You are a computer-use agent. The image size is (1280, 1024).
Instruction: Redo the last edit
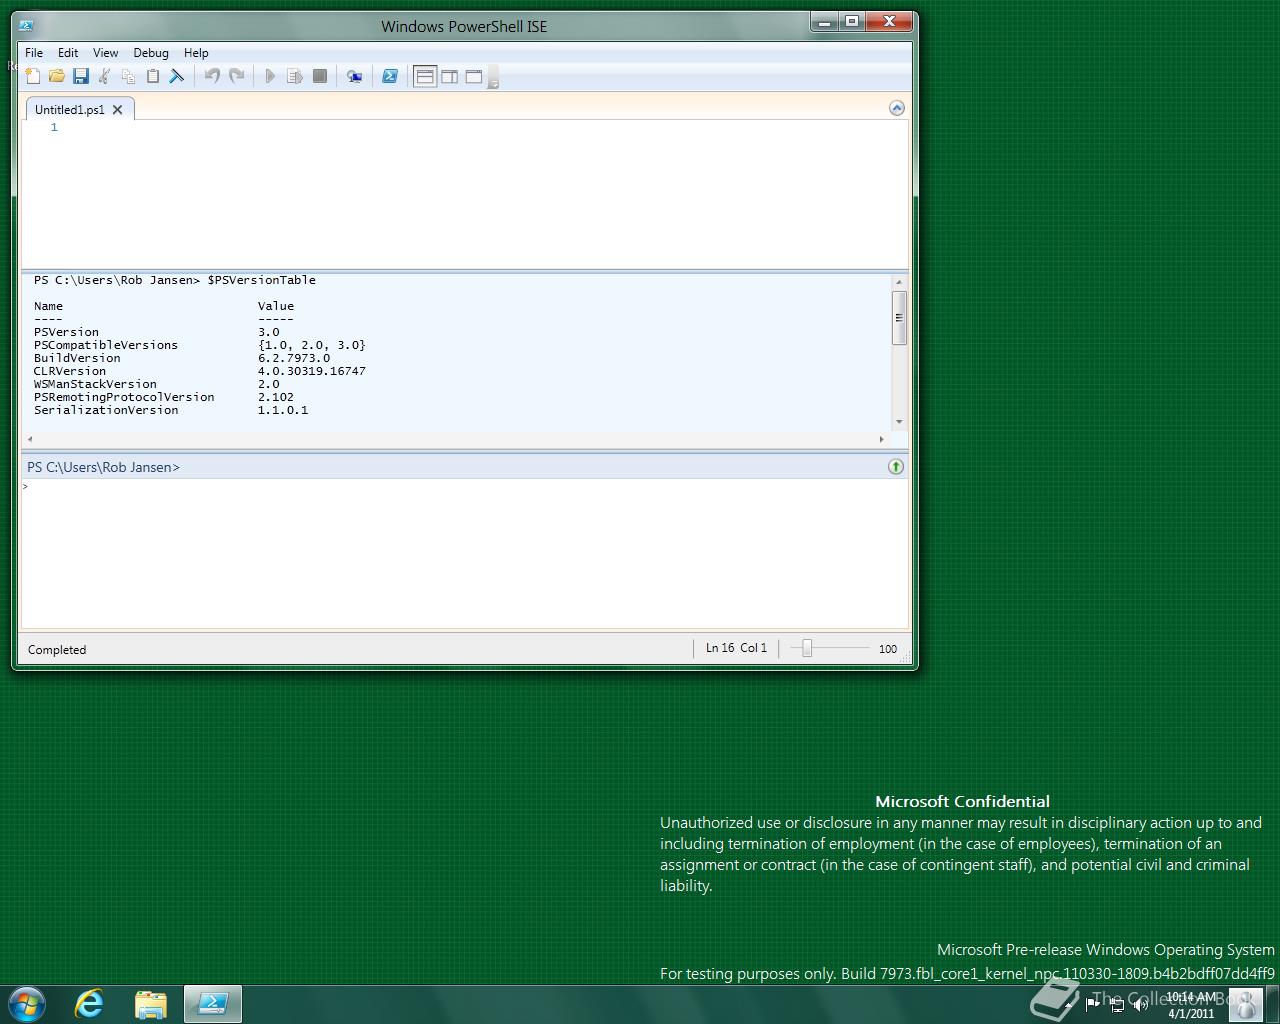click(x=237, y=76)
